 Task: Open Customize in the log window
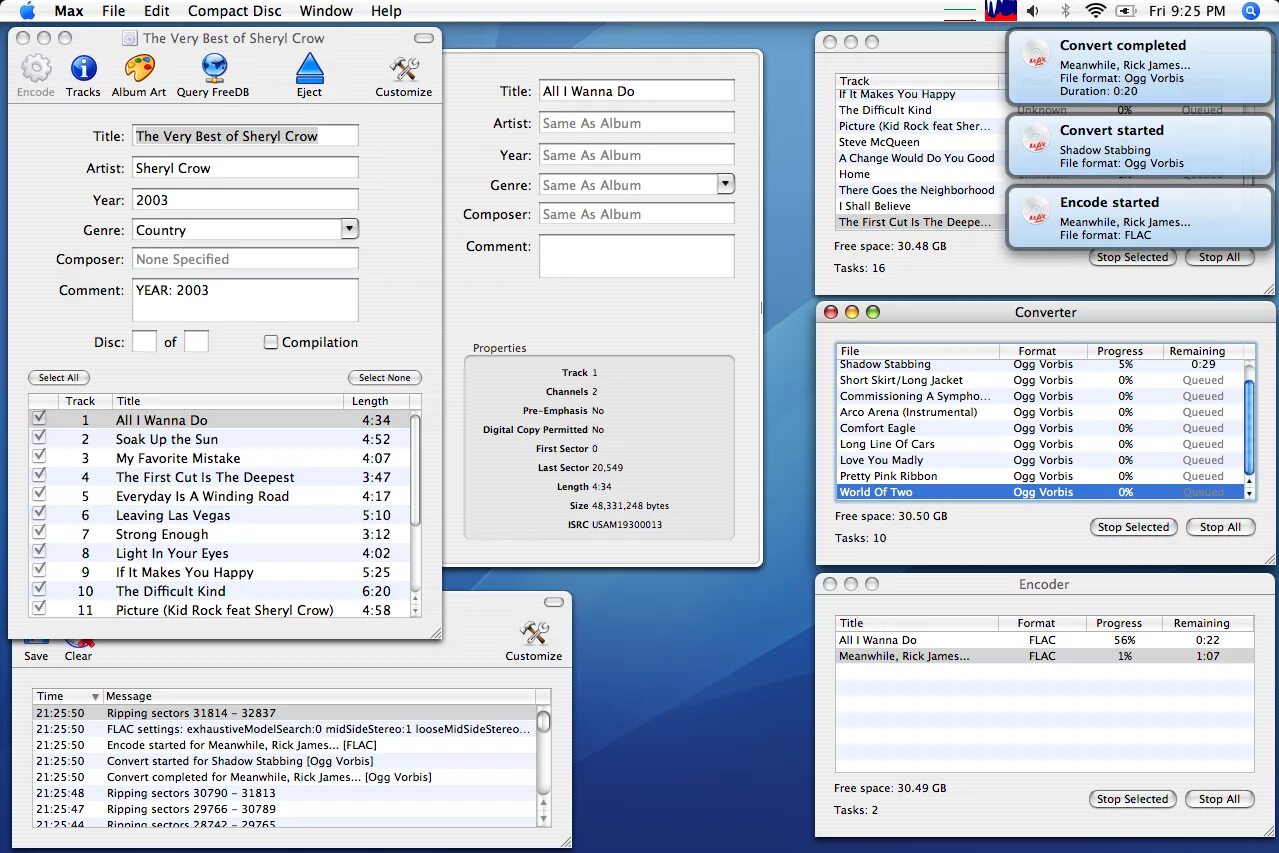[x=534, y=633]
